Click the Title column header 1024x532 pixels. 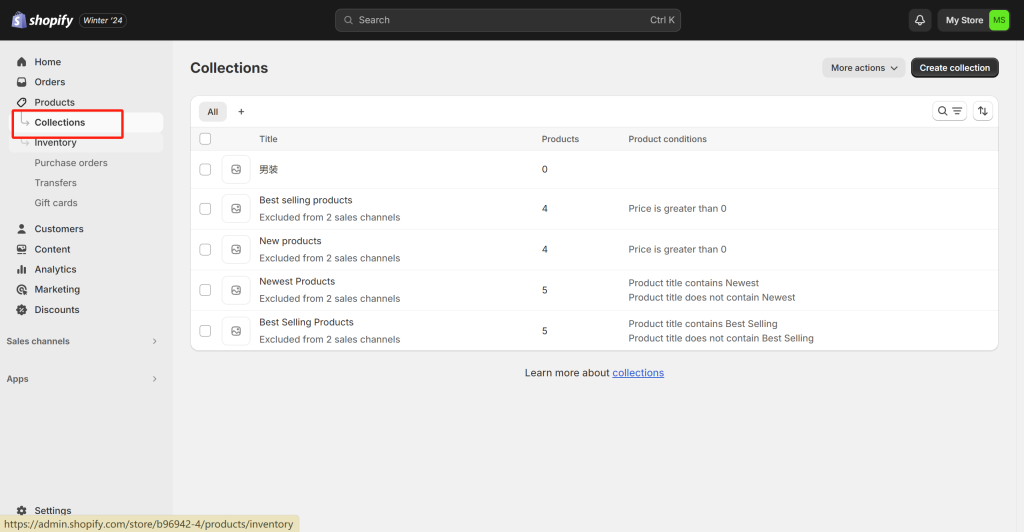coord(268,139)
